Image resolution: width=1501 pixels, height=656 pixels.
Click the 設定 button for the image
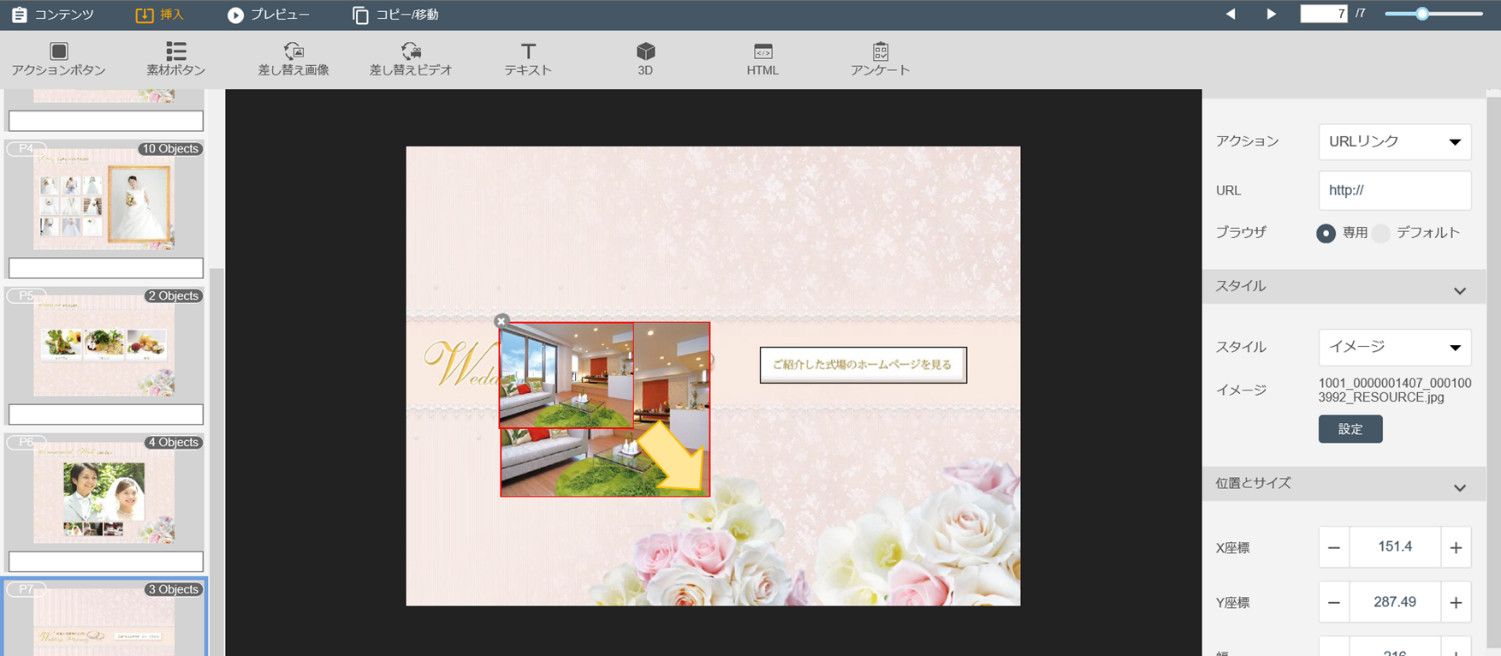tap(1350, 429)
